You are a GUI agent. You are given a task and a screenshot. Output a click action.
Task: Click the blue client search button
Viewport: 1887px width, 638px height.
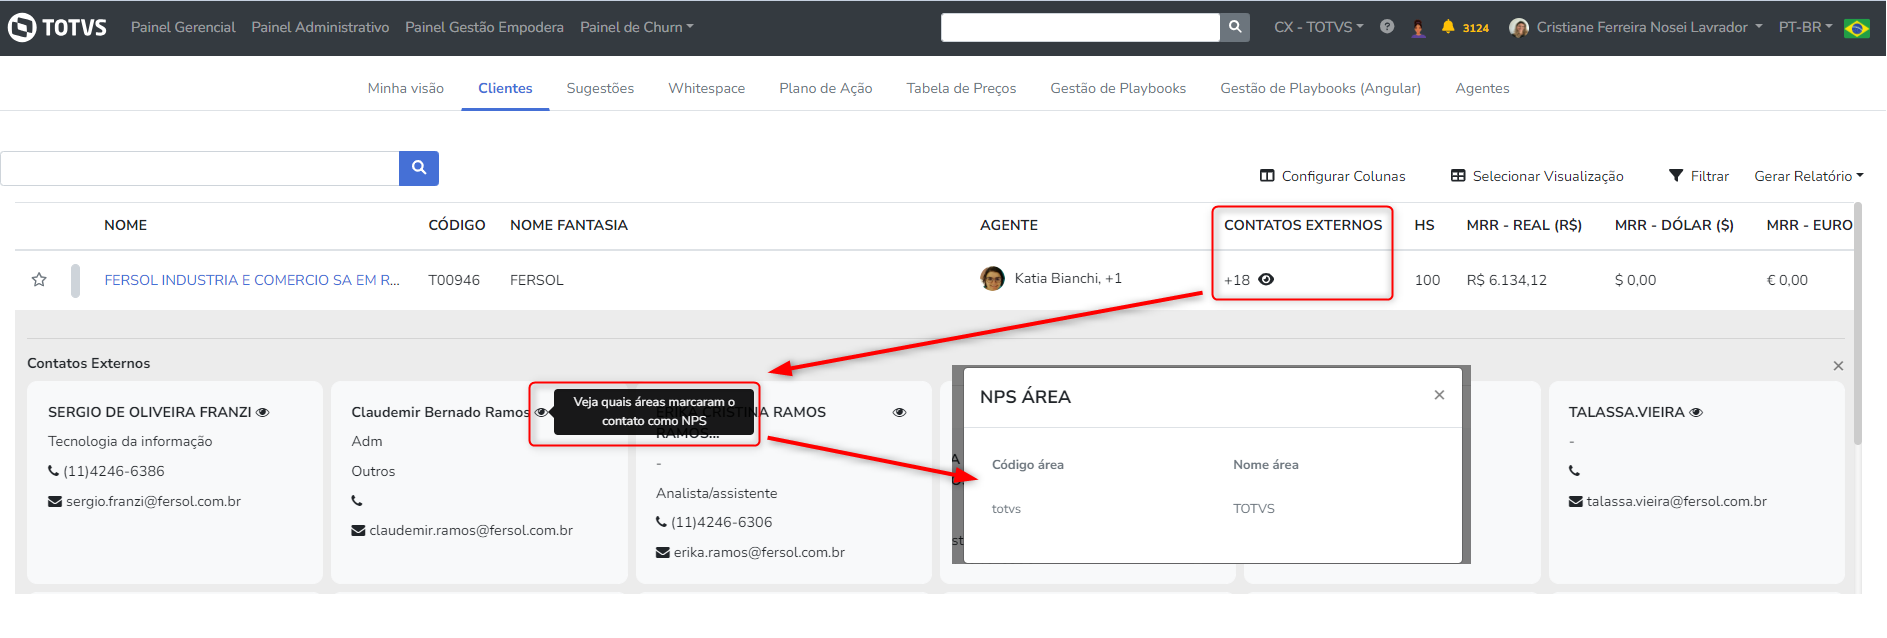tap(419, 168)
